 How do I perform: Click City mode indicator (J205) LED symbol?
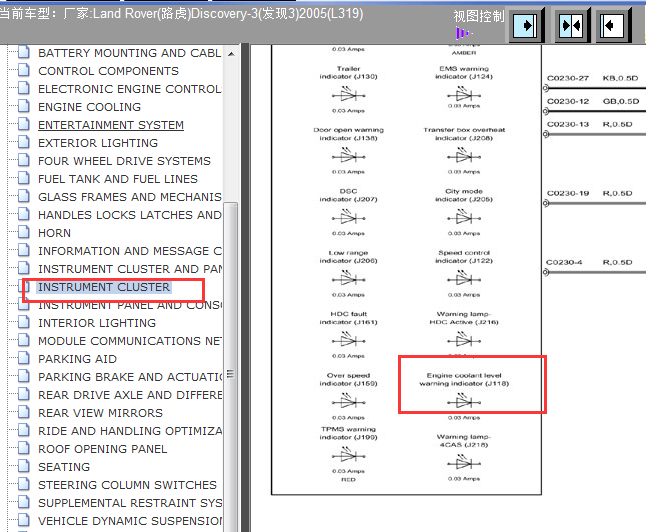point(464,218)
